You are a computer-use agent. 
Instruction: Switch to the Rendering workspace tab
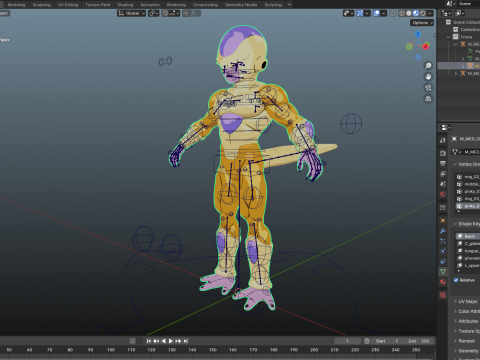tap(176, 5)
